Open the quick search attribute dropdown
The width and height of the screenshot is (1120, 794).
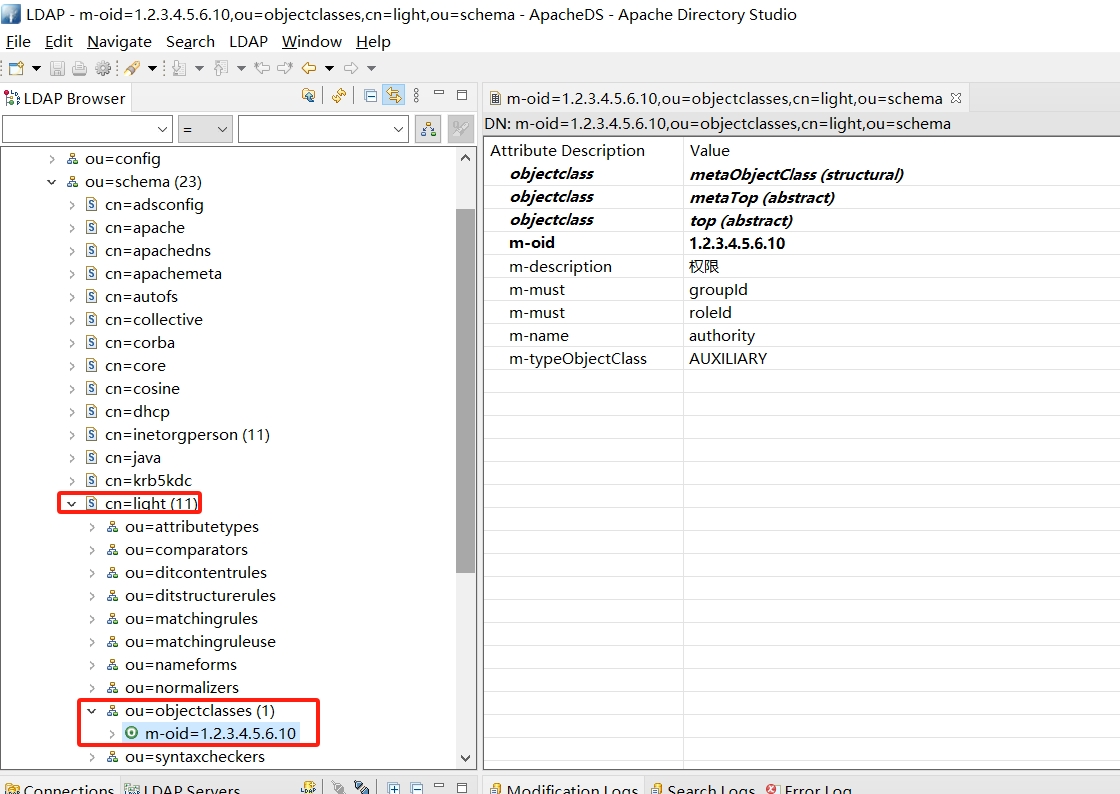point(164,129)
